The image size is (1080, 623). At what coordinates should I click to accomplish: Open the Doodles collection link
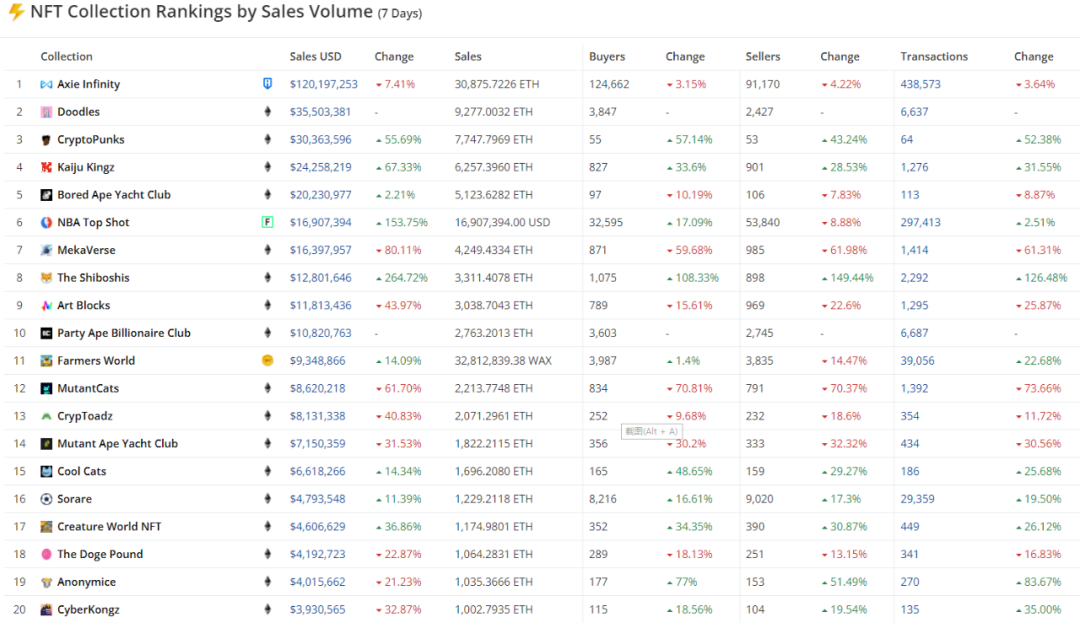(79, 112)
